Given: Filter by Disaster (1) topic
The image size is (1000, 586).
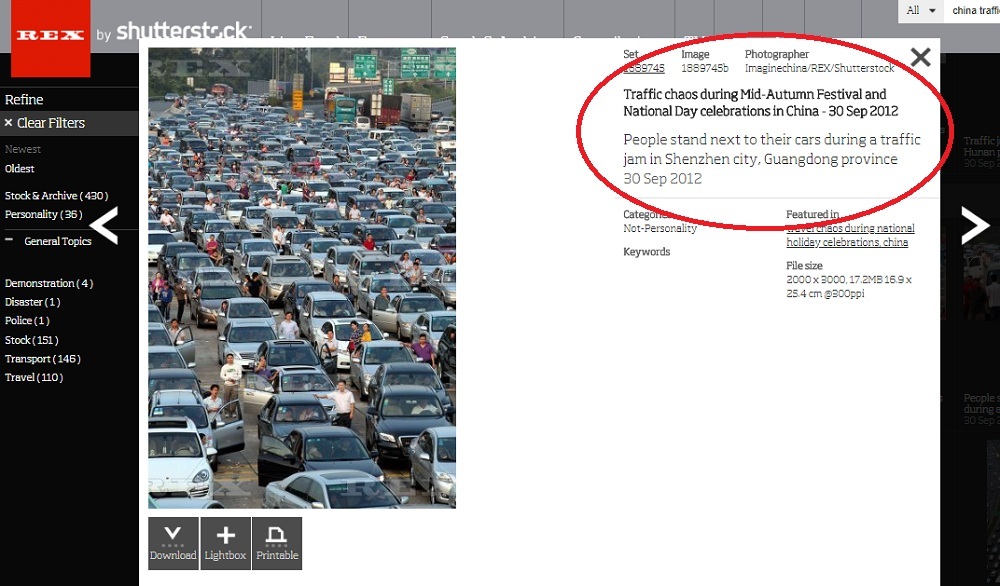Looking at the screenshot, I should coord(33,302).
